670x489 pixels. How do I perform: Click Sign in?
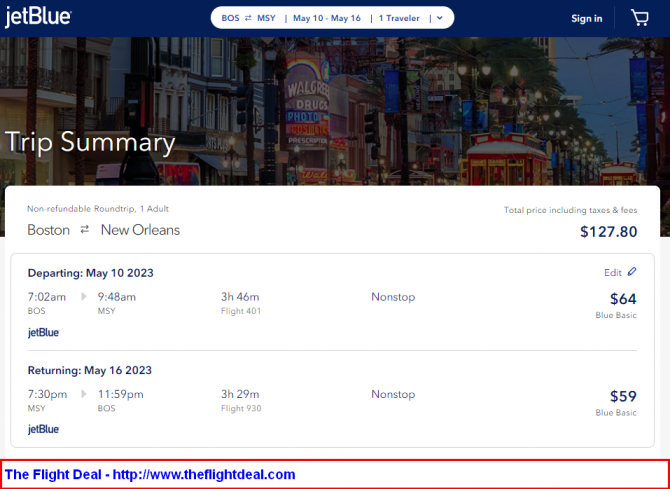(587, 18)
